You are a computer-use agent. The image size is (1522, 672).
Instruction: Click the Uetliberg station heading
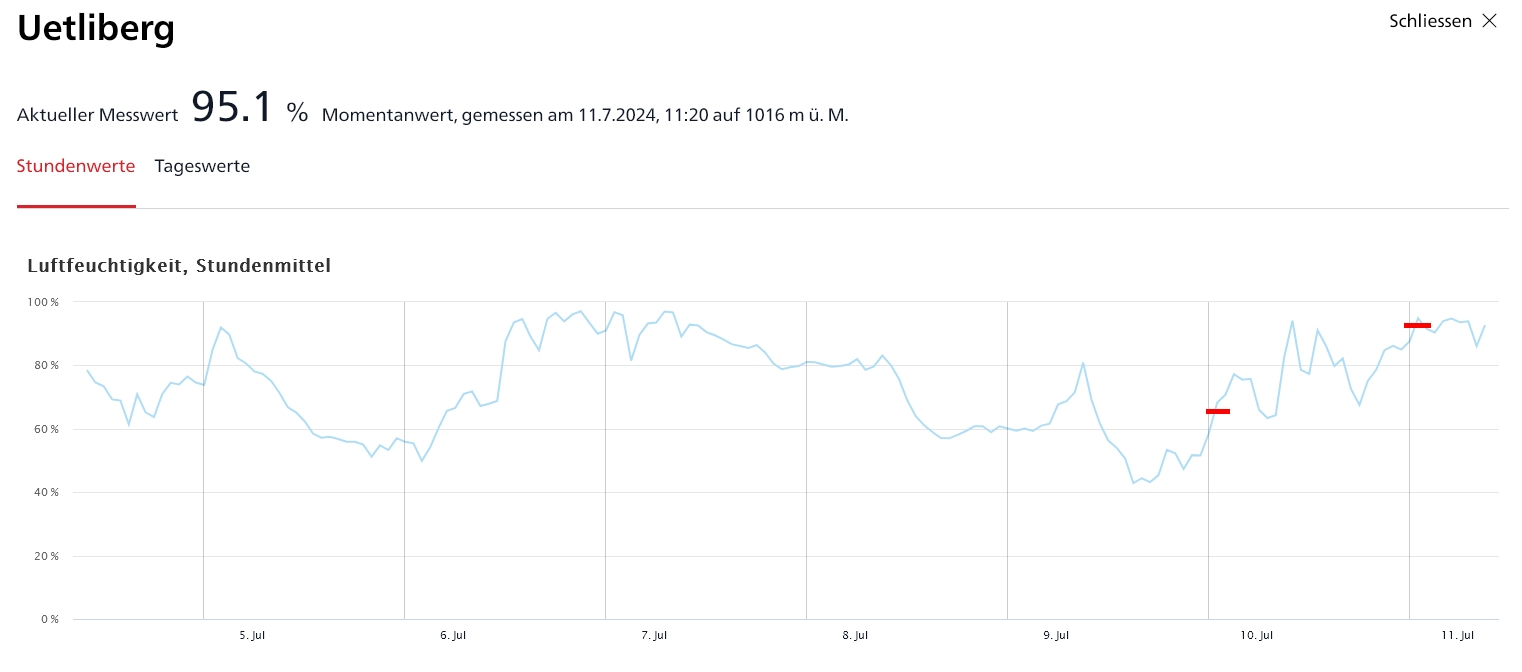(96, 28)
